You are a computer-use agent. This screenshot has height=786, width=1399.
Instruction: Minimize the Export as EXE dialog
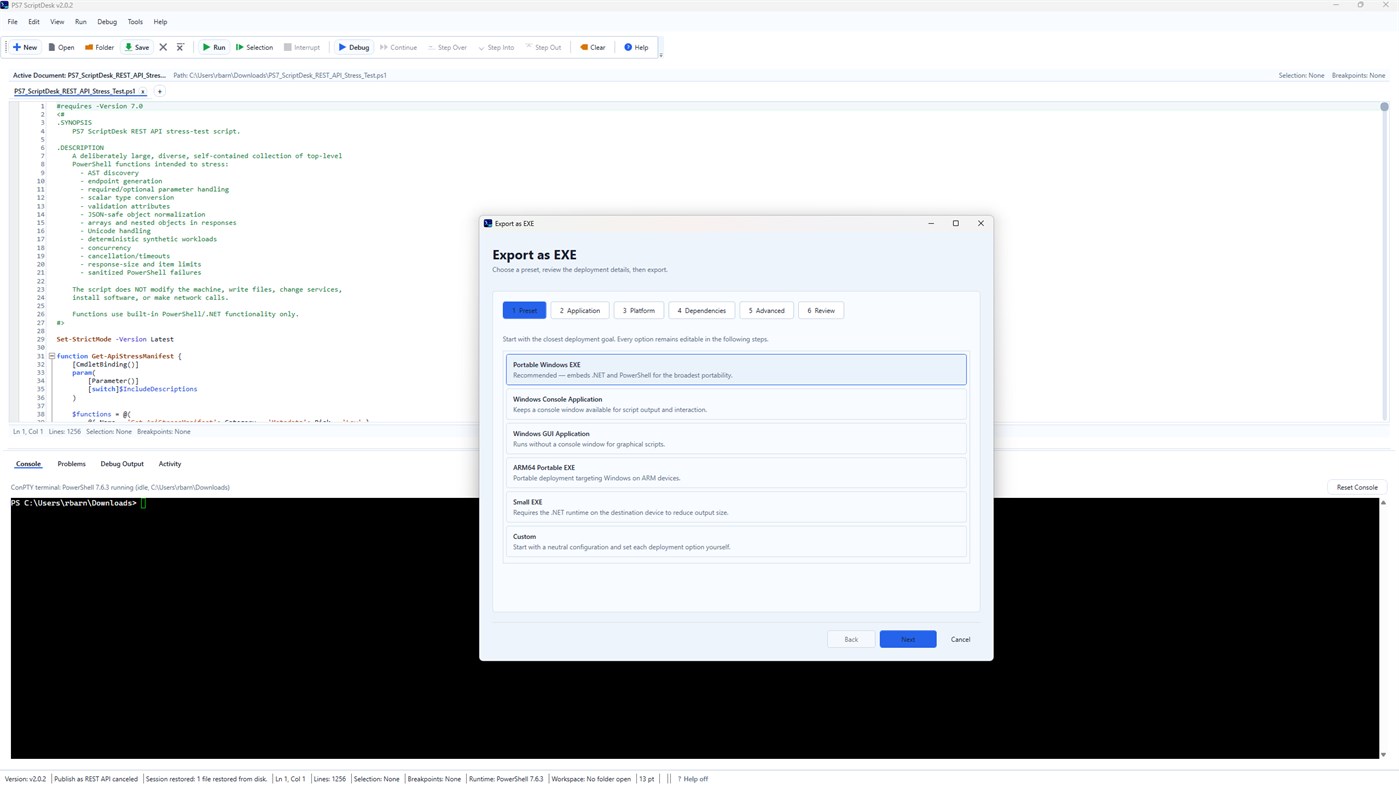931,224
